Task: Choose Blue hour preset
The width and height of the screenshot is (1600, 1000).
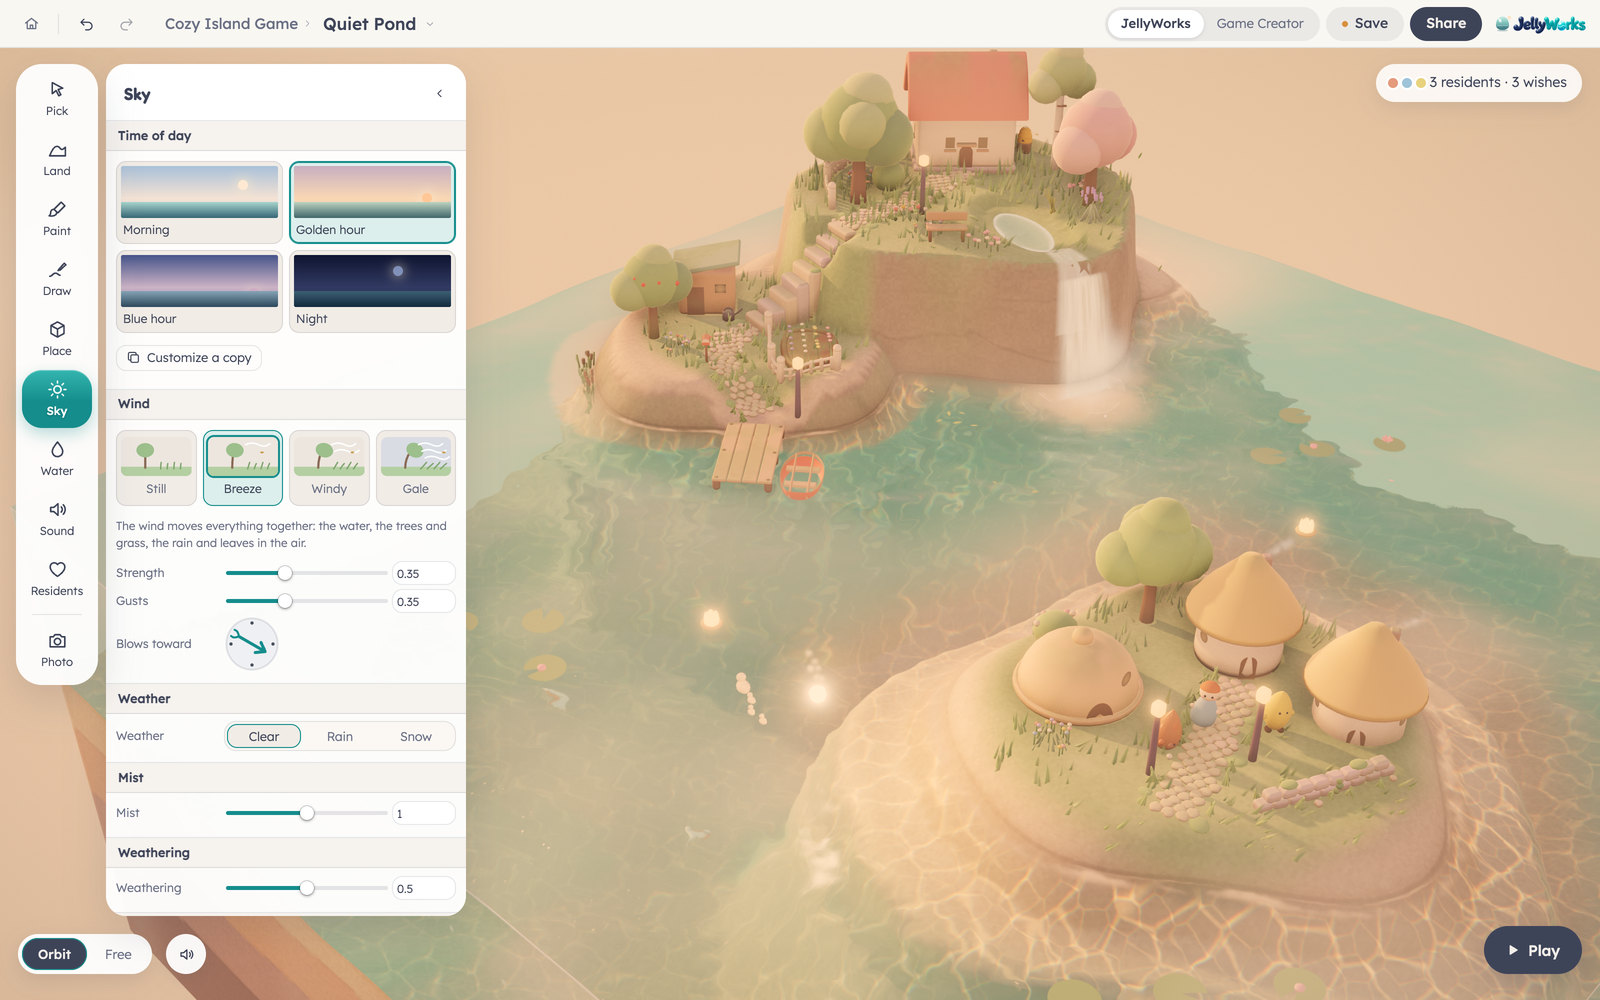Action: pos(199,292)
